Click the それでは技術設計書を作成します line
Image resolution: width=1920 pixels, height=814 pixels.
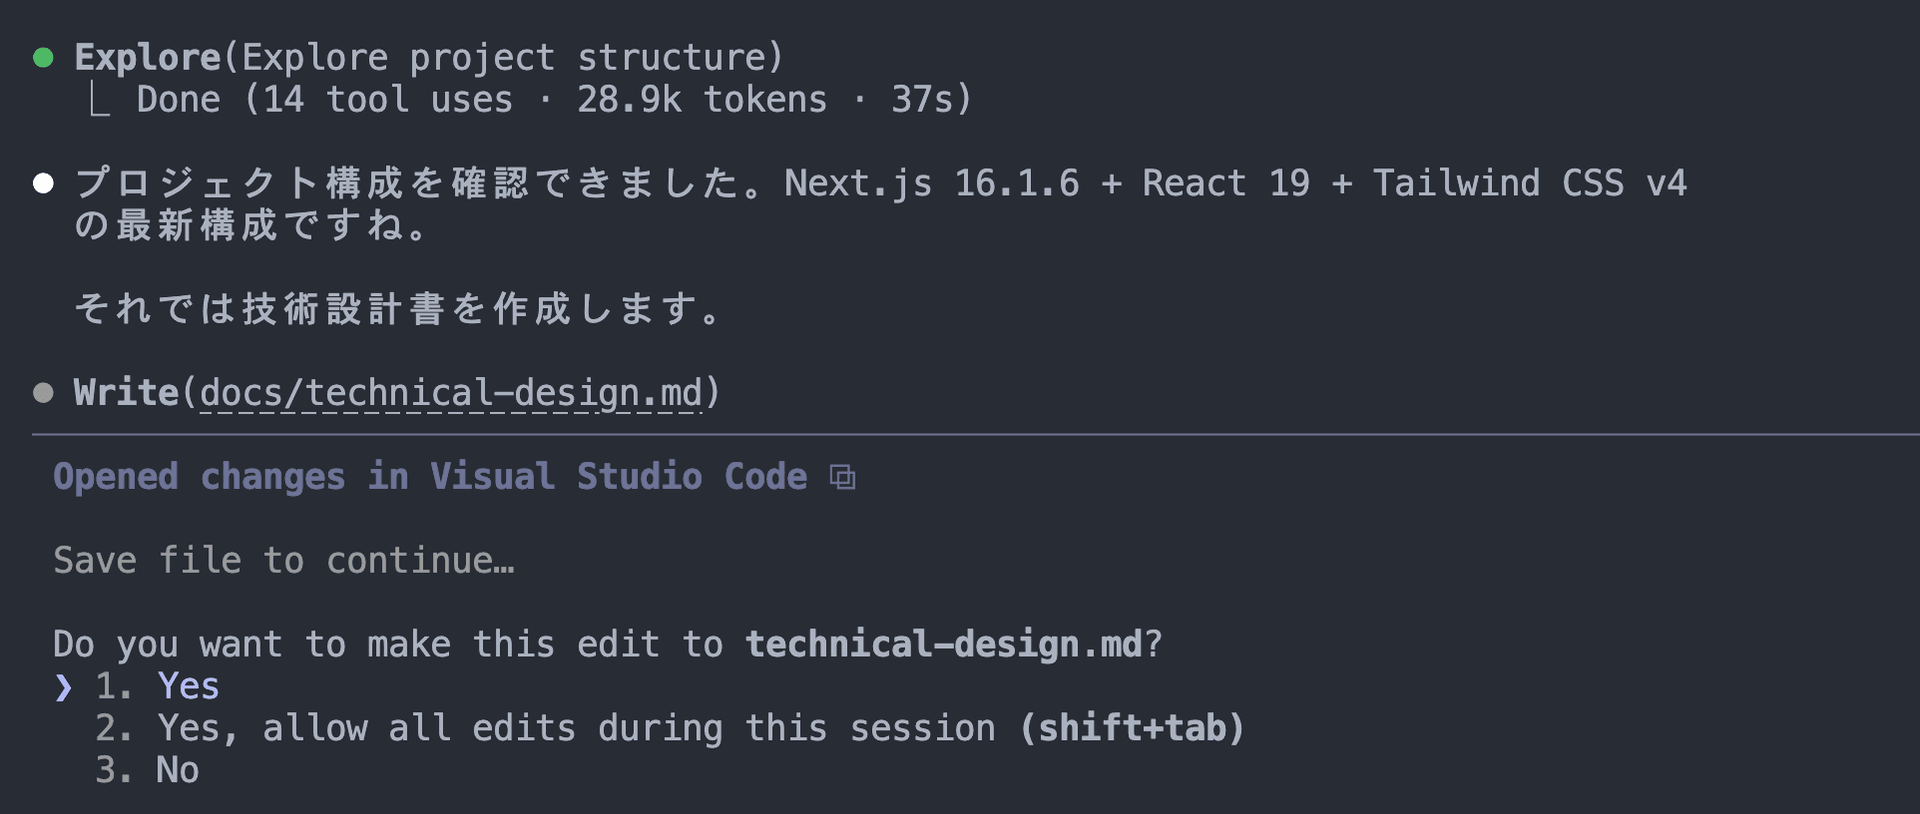398,309
